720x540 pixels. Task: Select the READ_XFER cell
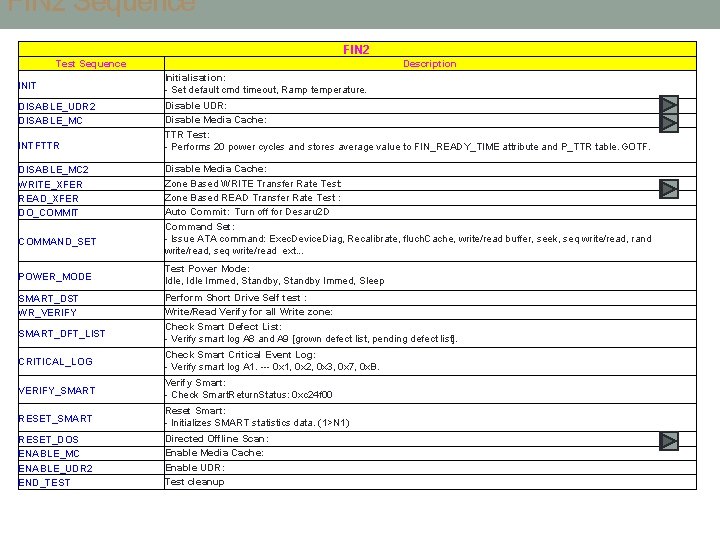click(91, 198)
